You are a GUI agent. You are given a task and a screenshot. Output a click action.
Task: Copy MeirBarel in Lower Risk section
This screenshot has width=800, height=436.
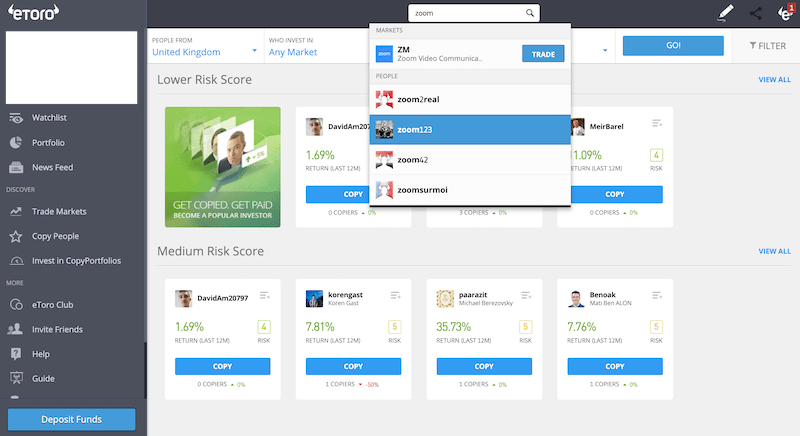tap(616, 194)
